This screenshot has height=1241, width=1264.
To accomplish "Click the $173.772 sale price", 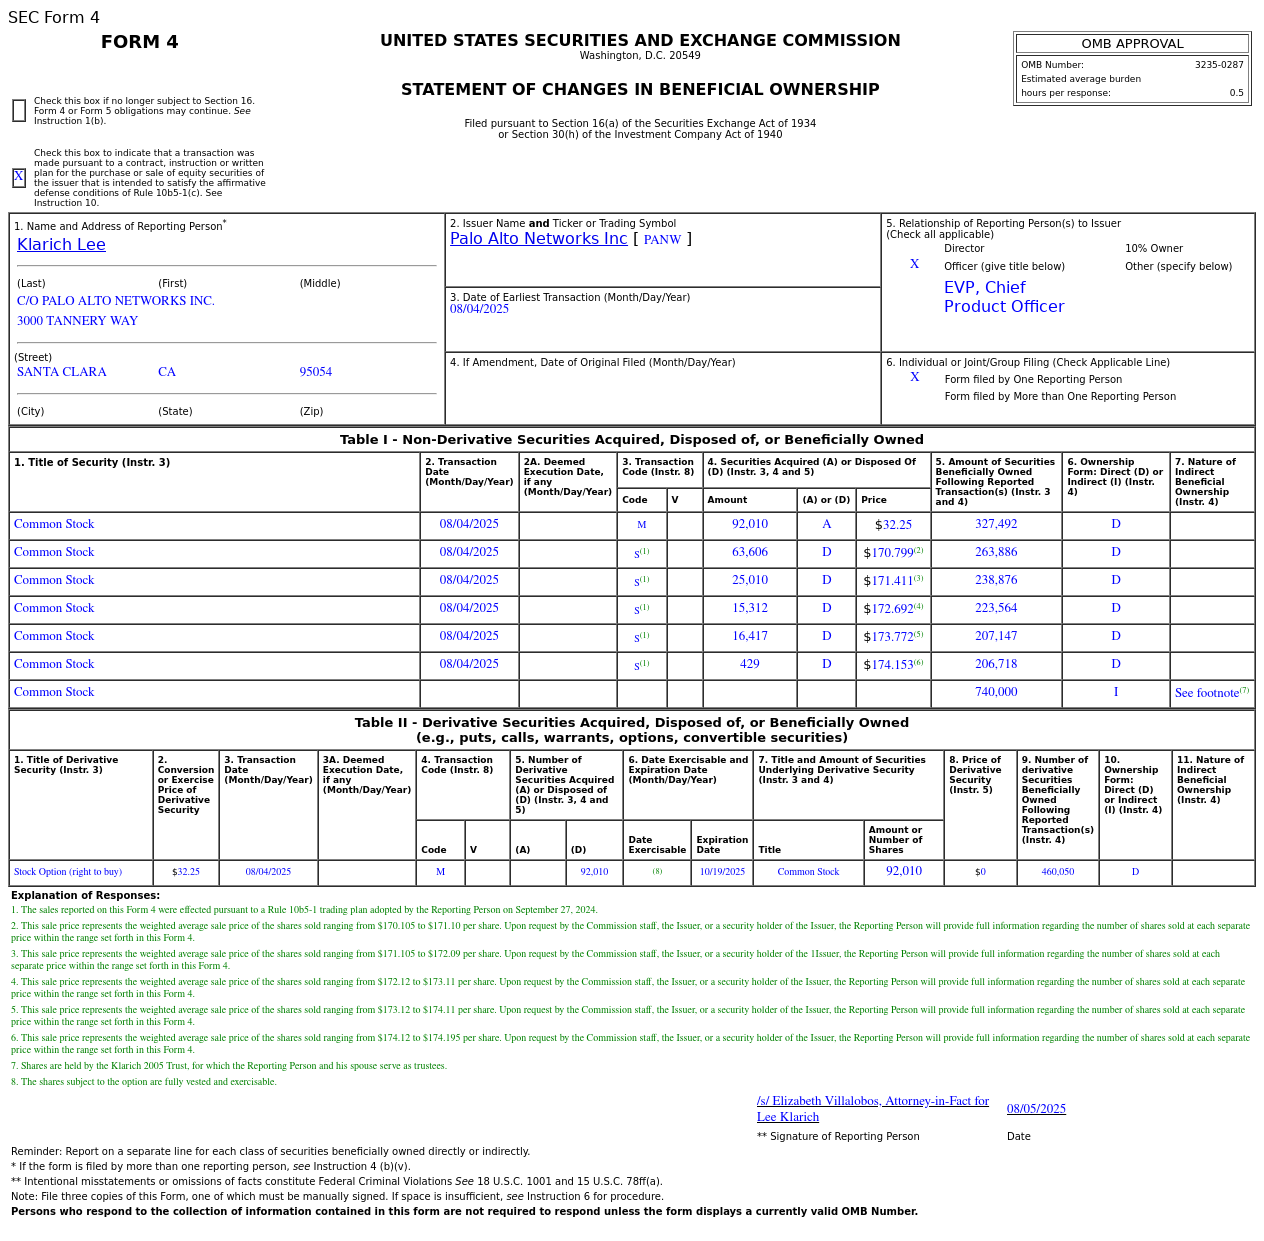I will click(x=893, y=636).
